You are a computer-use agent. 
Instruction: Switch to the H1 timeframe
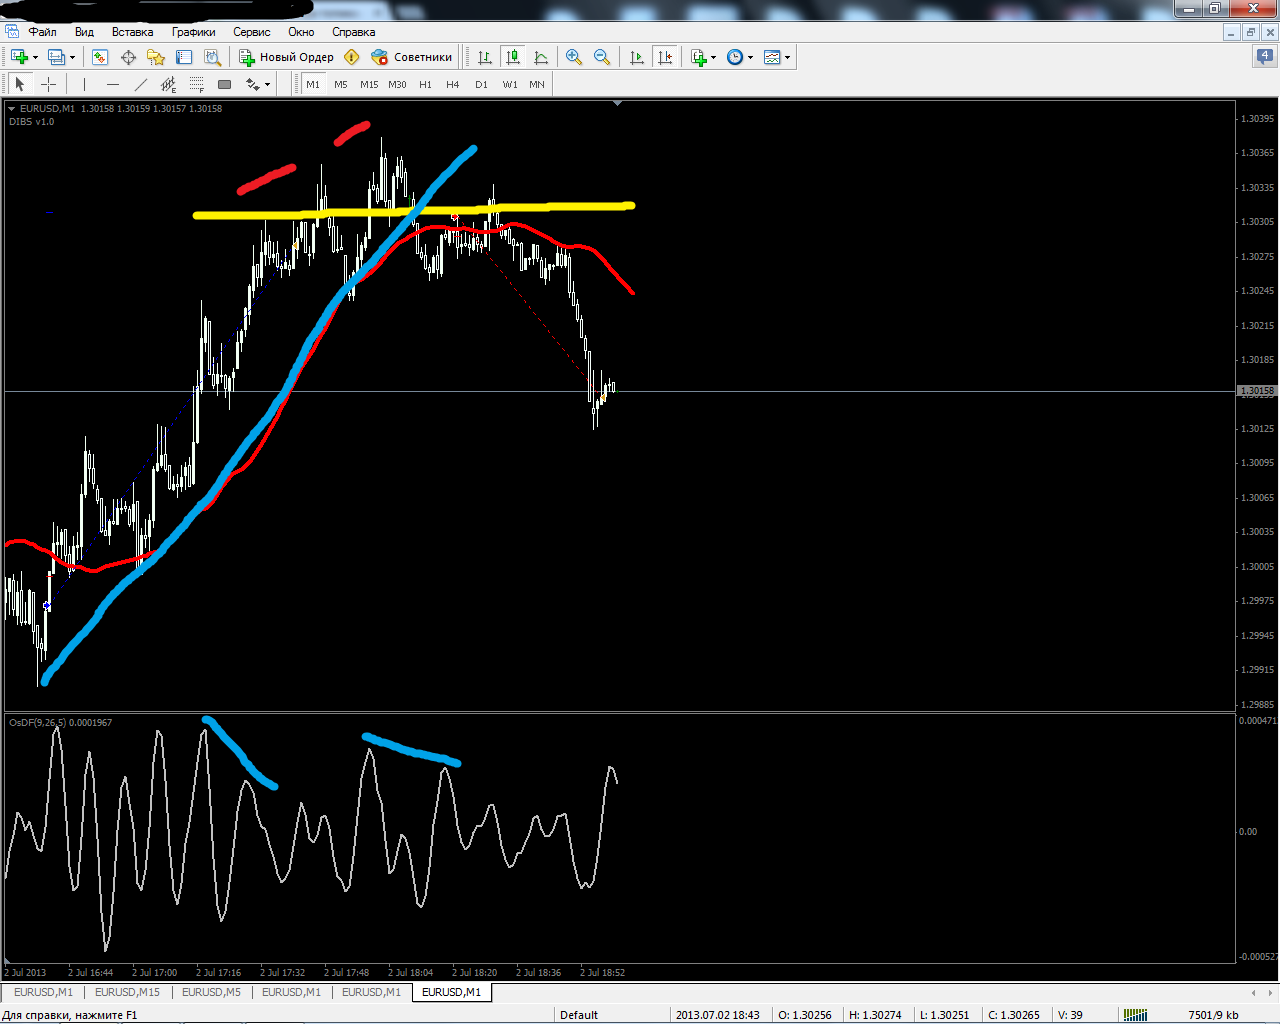tap(425, 84)
